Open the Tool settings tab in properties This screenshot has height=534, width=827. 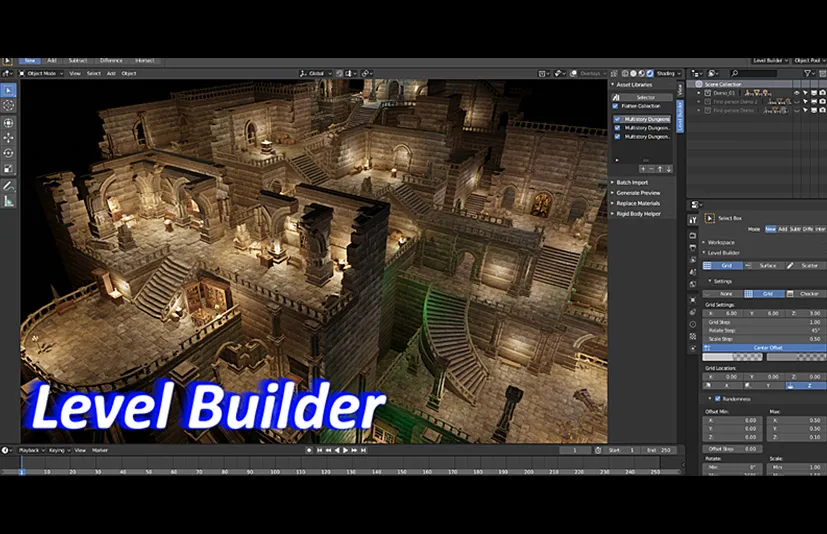click(693, 220)
